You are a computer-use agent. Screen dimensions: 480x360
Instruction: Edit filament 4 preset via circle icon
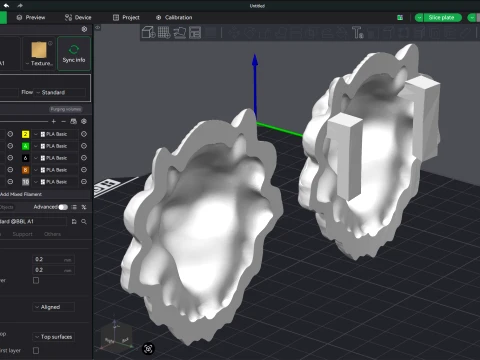click(x=84, y=146)
